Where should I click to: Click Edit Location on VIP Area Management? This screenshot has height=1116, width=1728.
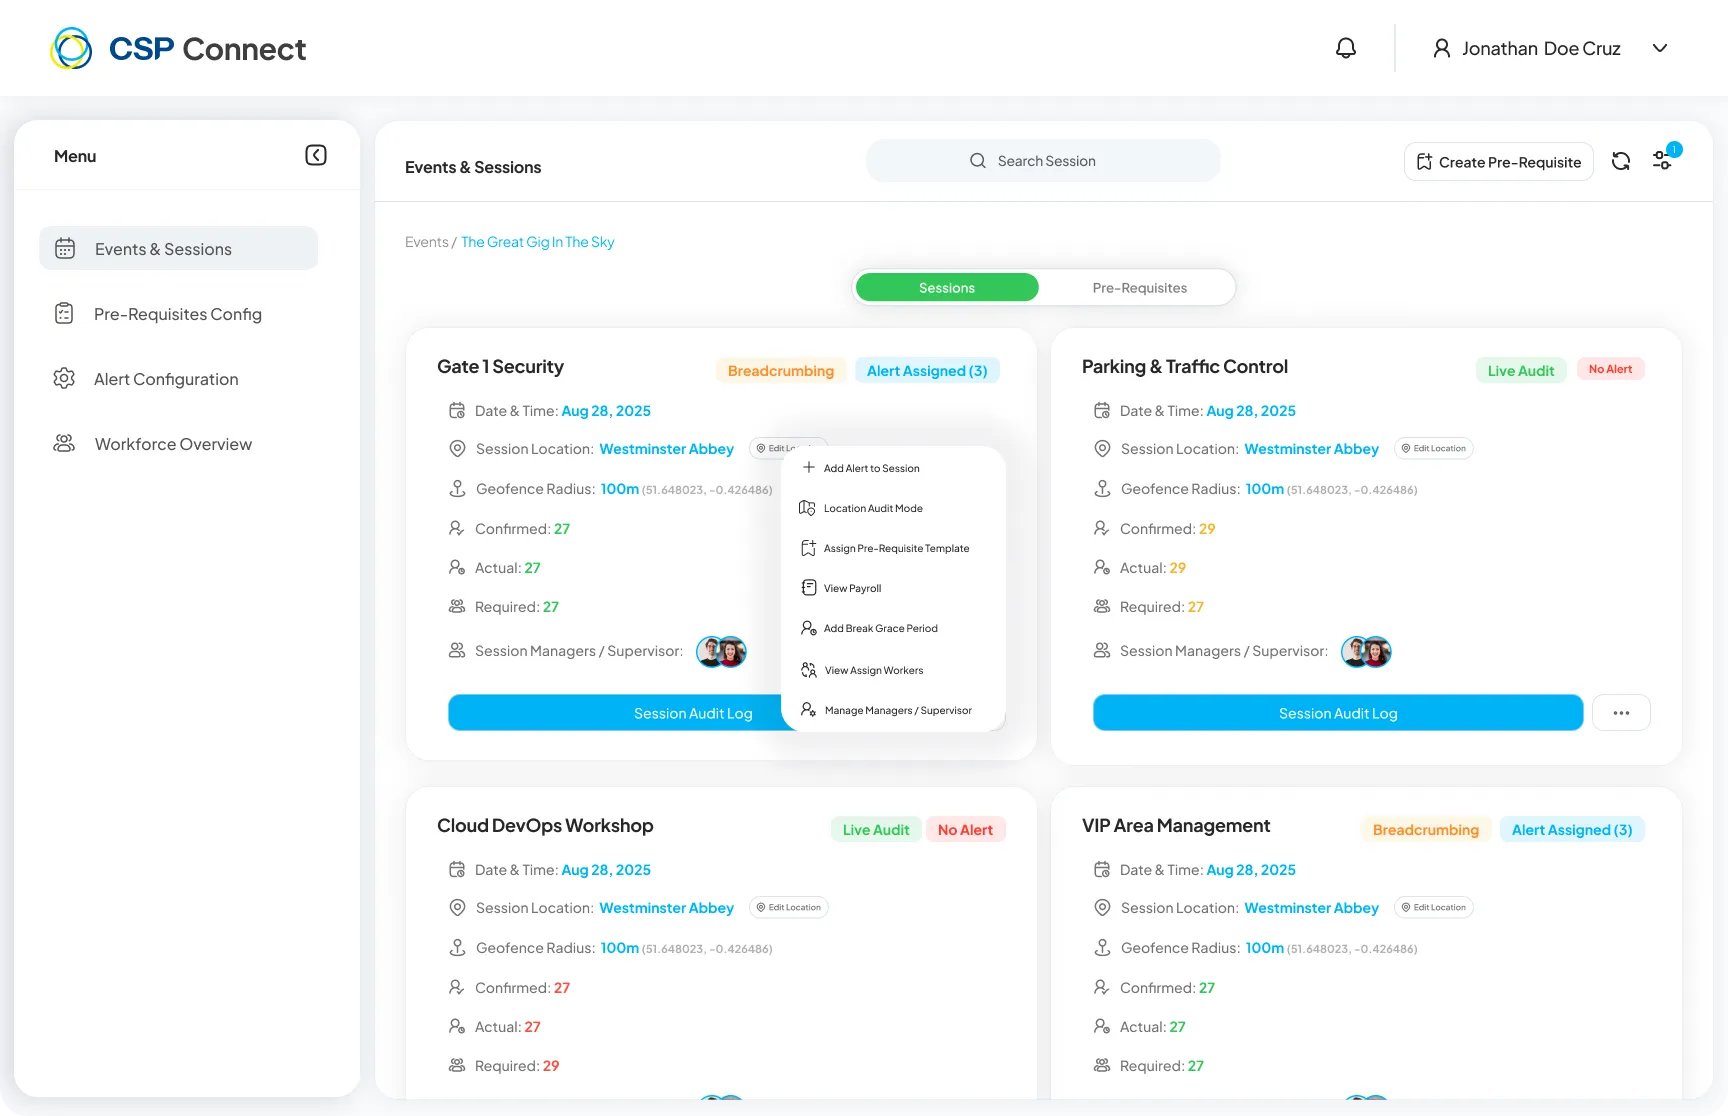pyautogui.click(x=1434, y=908)
